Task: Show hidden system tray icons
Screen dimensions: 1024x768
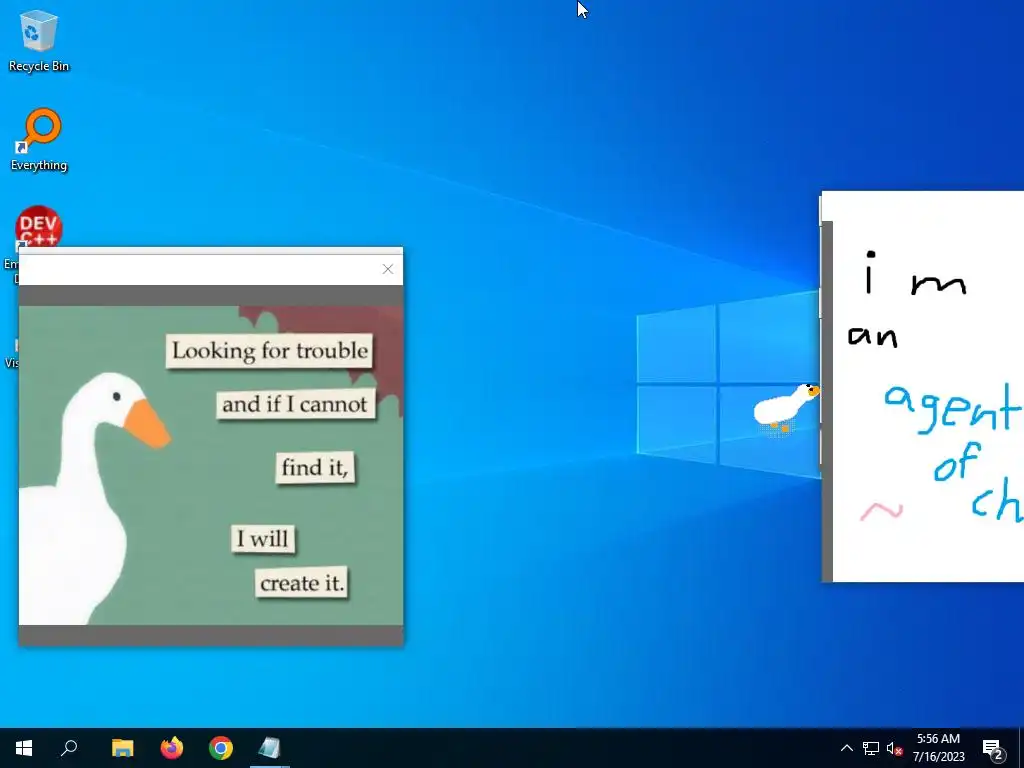Action: click(846, 748)
